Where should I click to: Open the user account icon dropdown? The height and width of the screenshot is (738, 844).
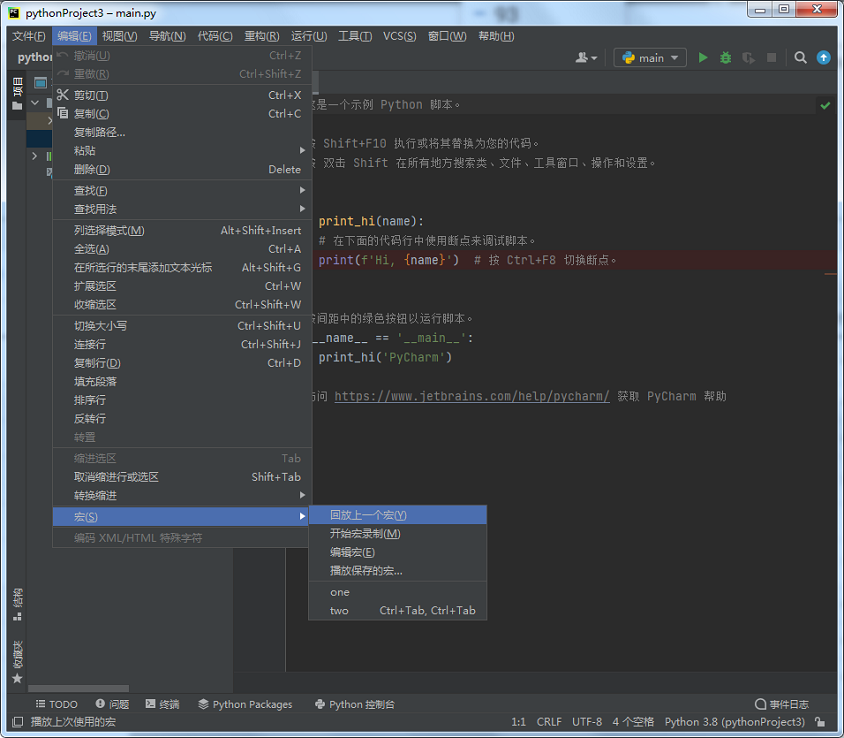[x=586, y=58]
